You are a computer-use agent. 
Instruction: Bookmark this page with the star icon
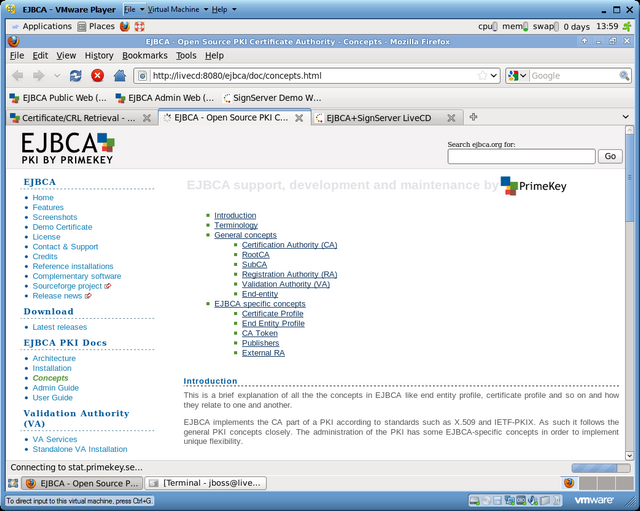click(x=482, y=76)
